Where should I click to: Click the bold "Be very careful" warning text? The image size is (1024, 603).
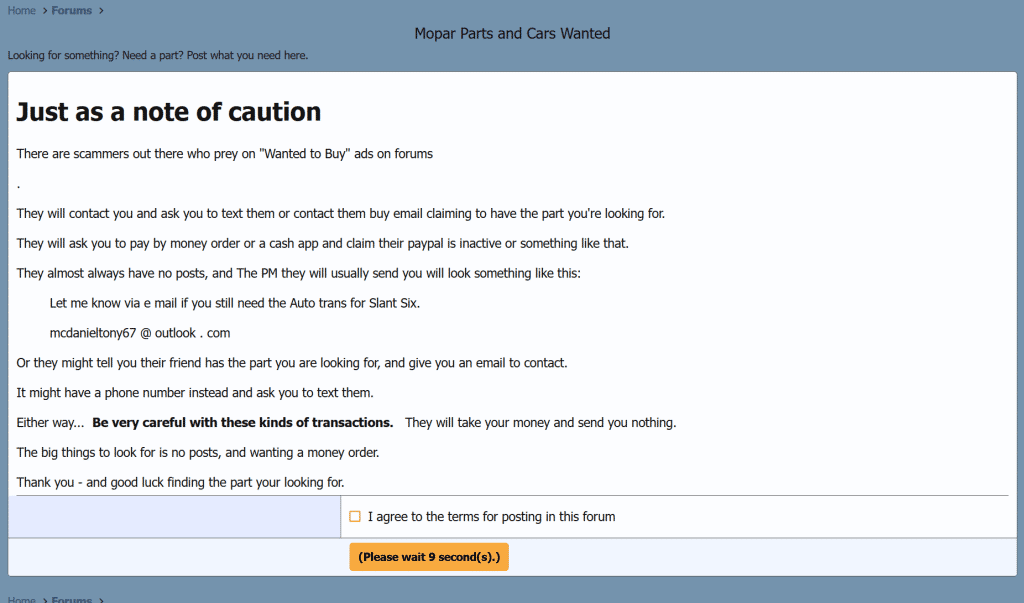(243, 423)
